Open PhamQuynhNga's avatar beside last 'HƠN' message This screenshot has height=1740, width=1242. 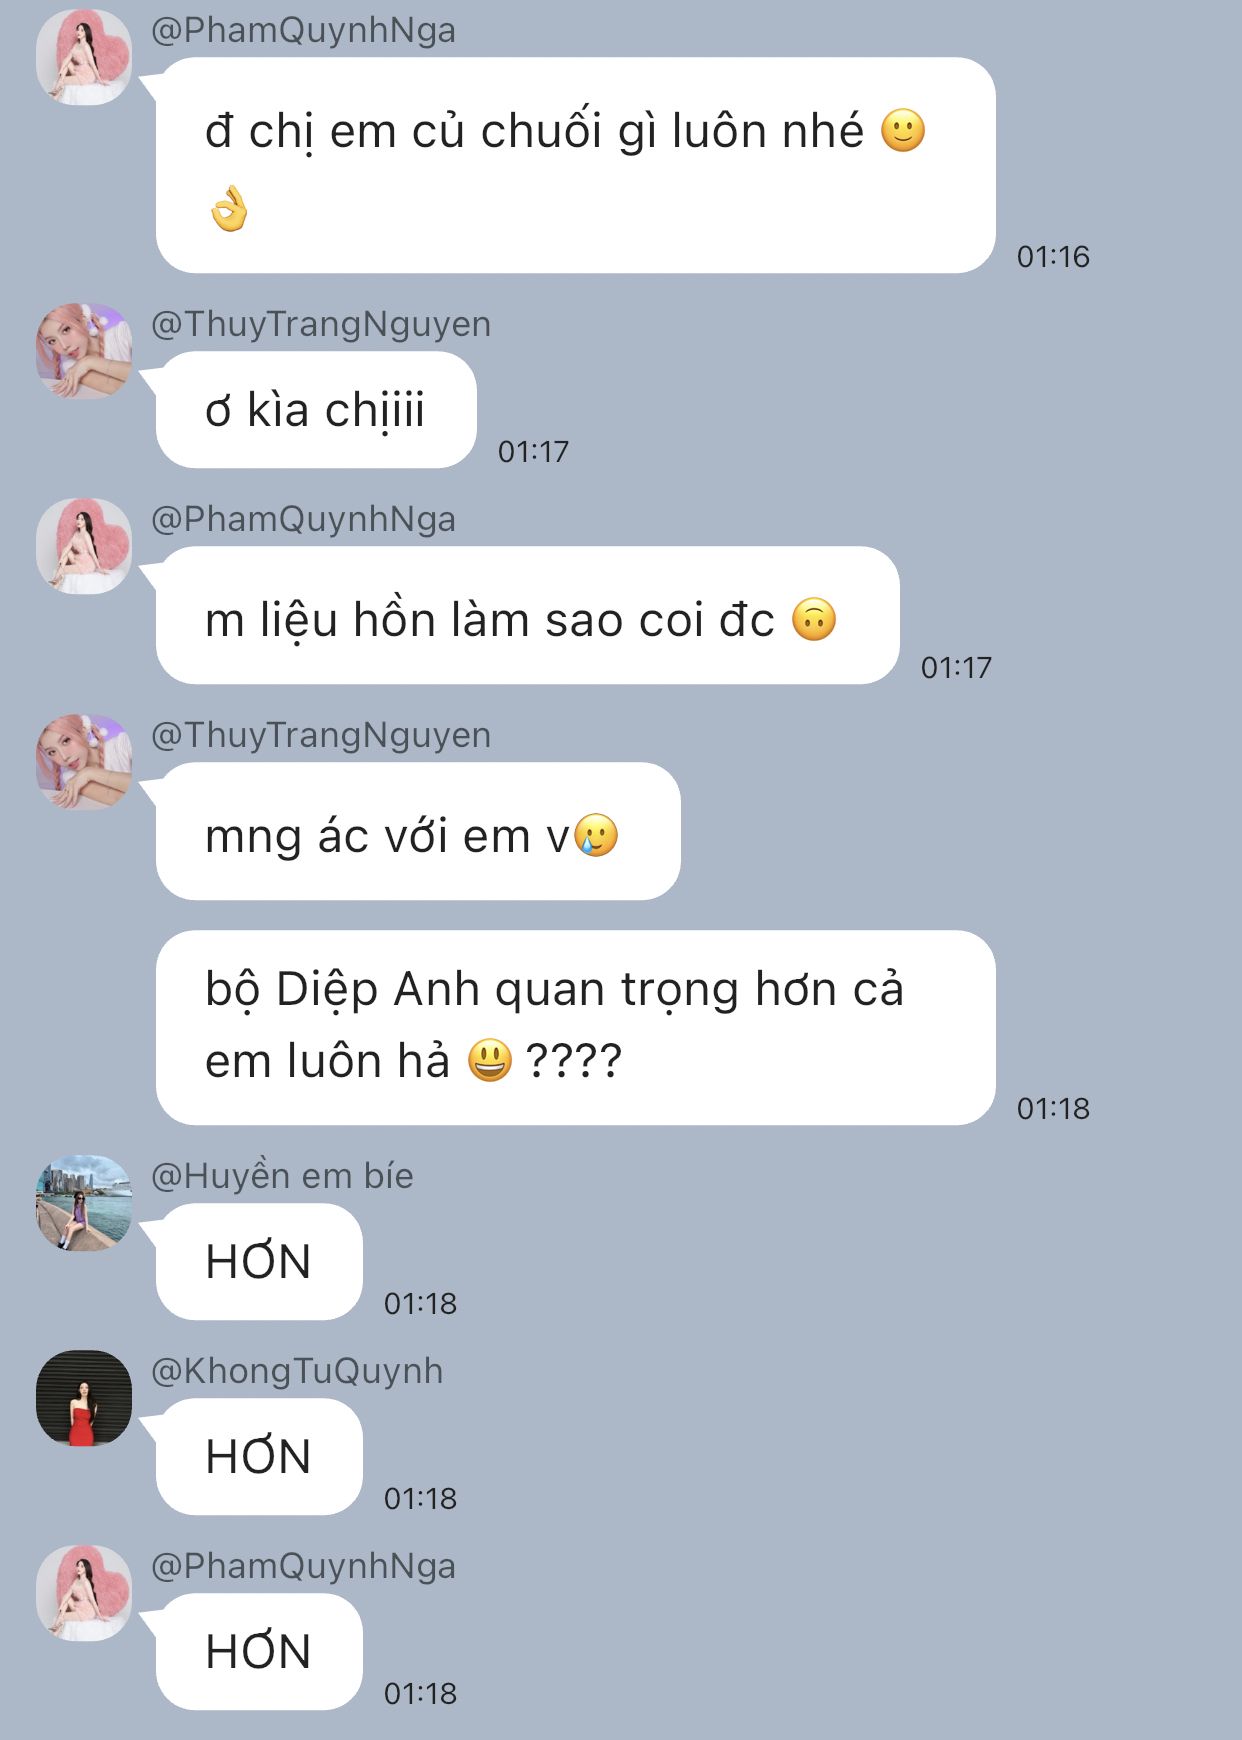point(84,1593)
